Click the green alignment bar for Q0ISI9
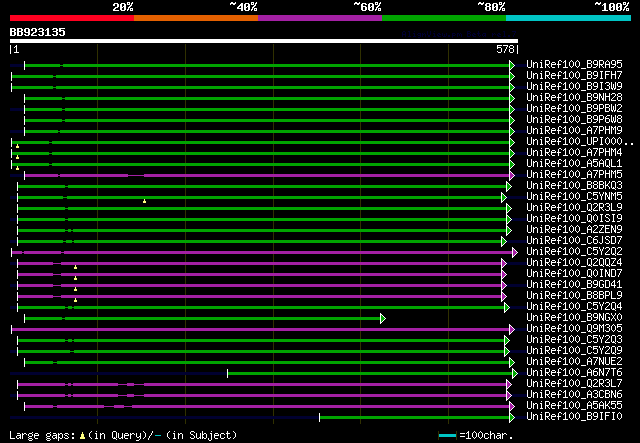This screenshot has width=640, height=443. tap(262, 219)
